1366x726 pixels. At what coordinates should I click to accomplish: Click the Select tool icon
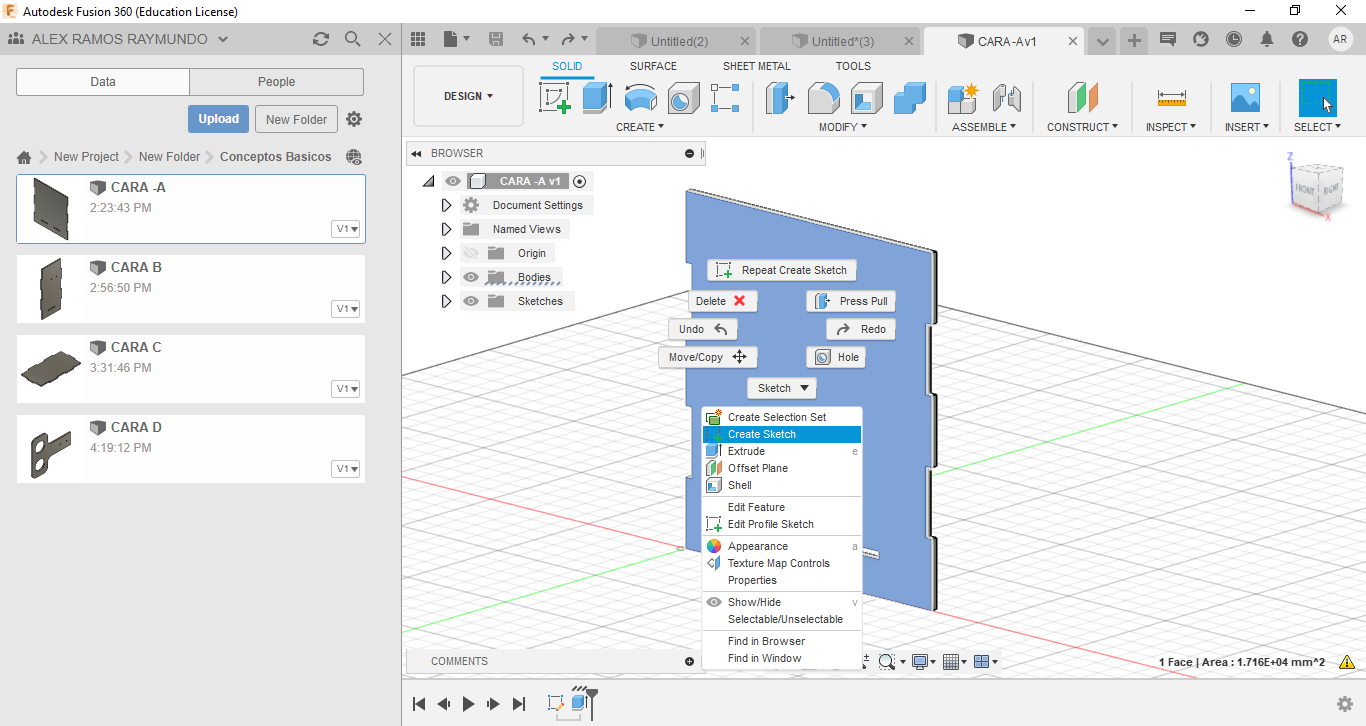click(1317, 98)
